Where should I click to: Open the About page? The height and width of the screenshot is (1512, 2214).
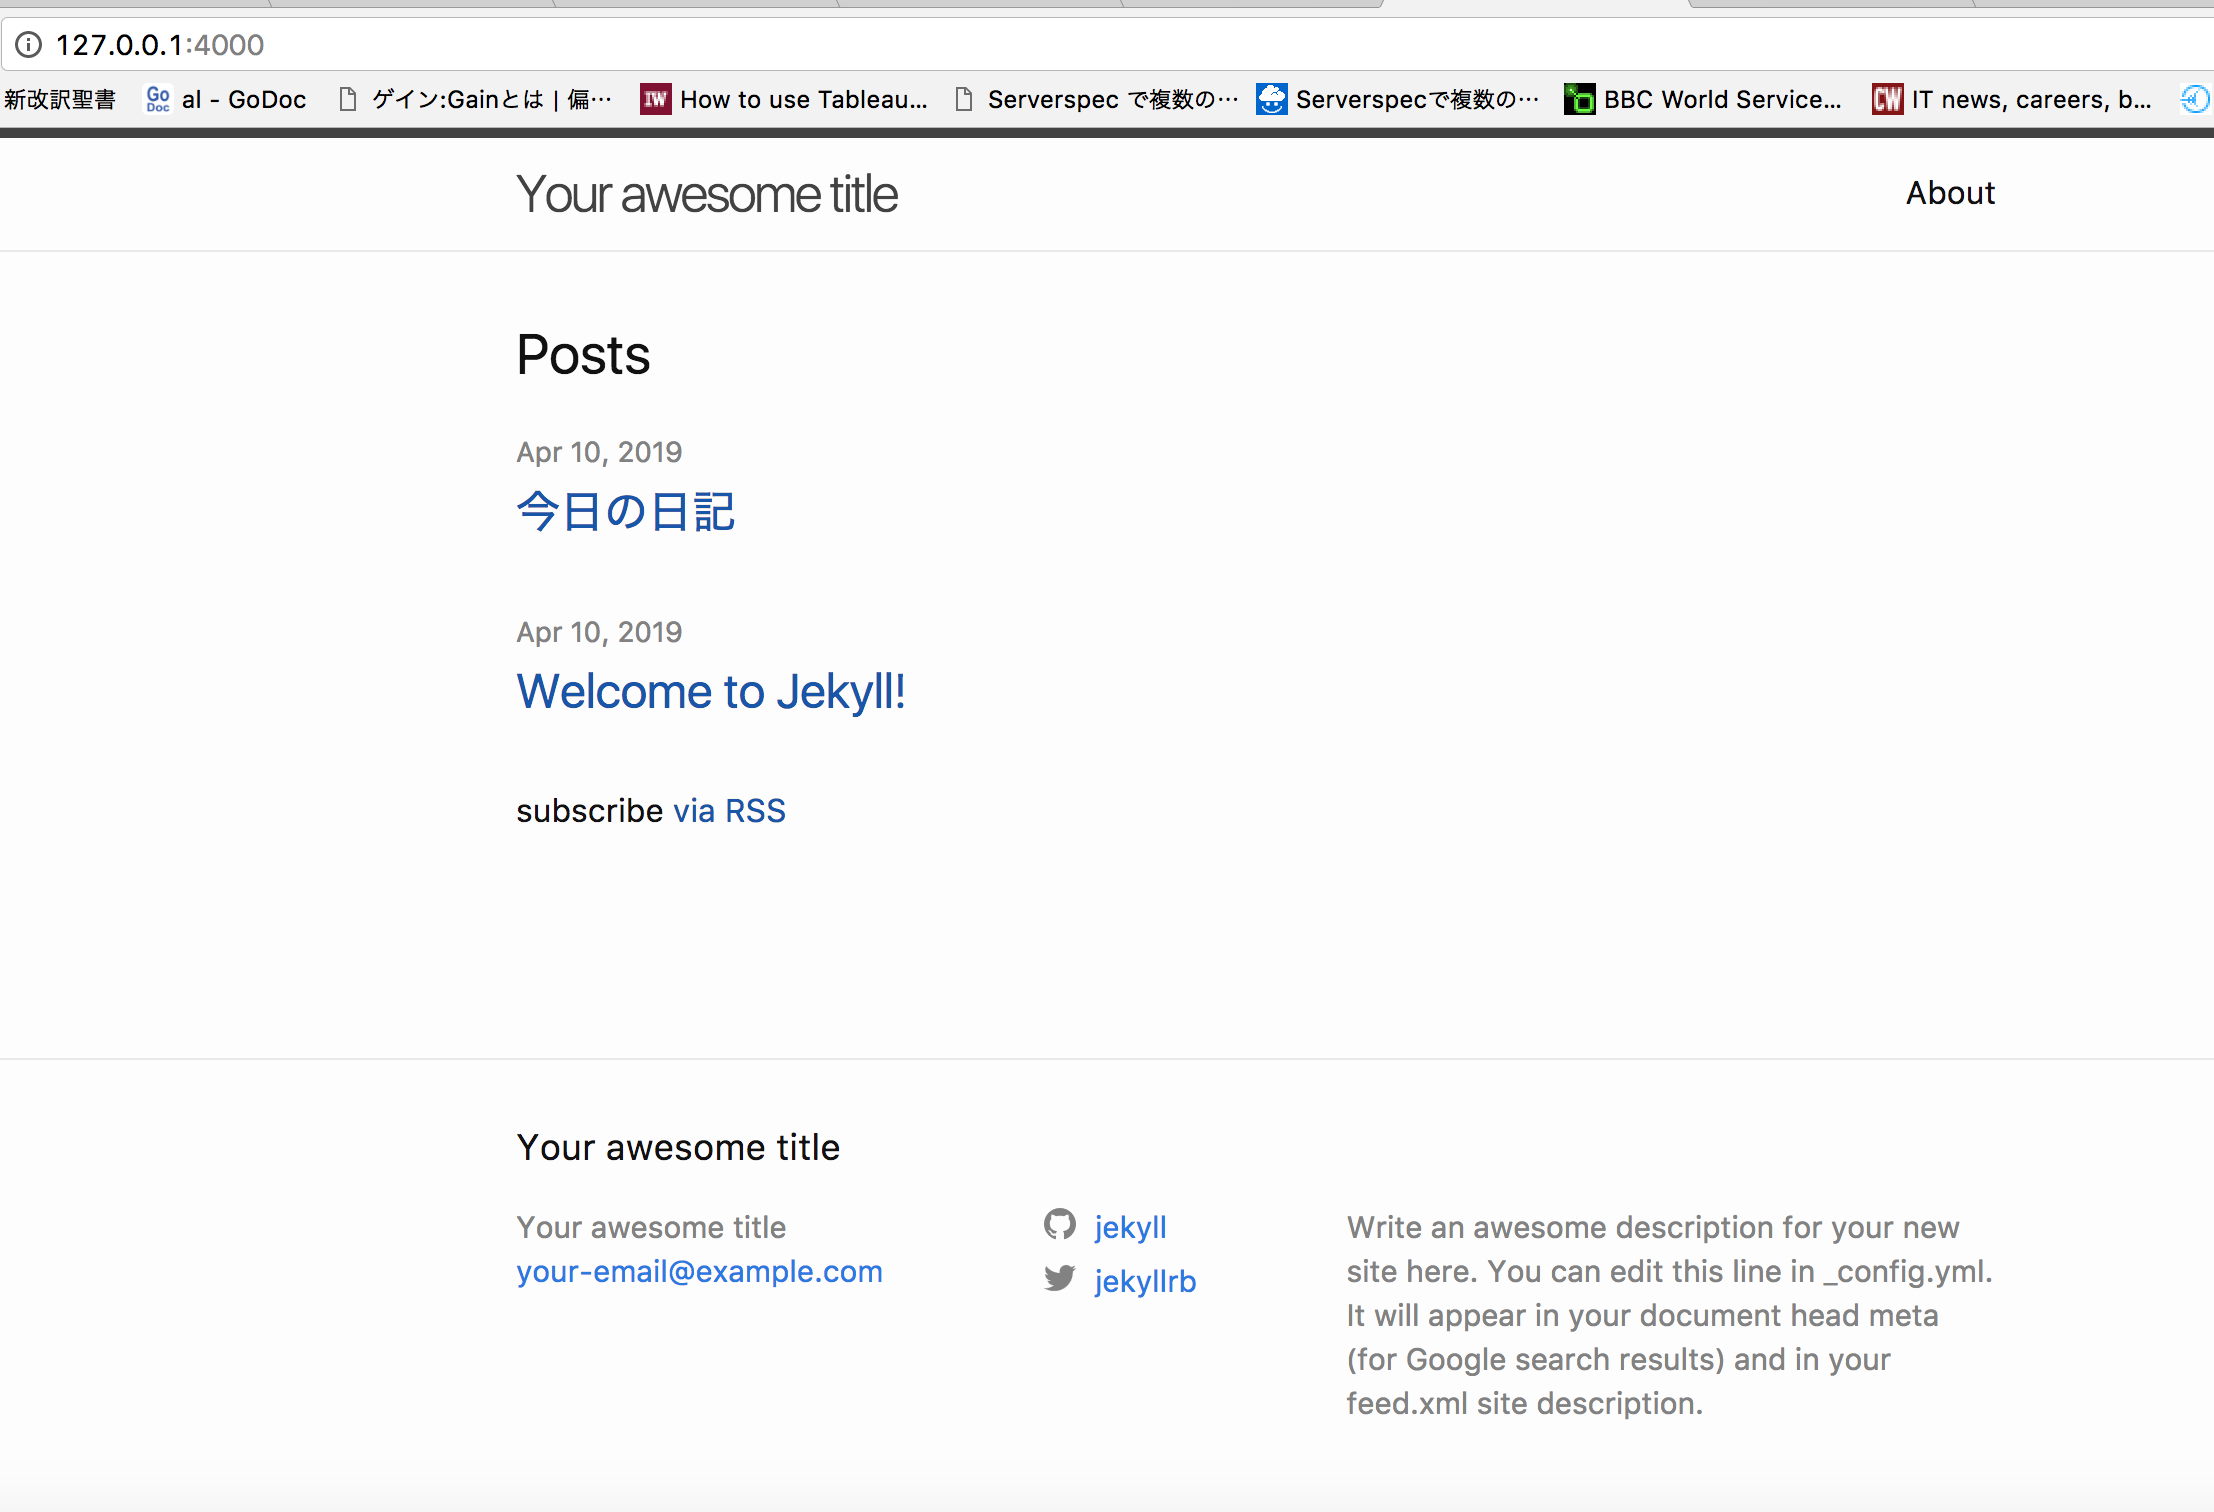(x=1949, y=192)
